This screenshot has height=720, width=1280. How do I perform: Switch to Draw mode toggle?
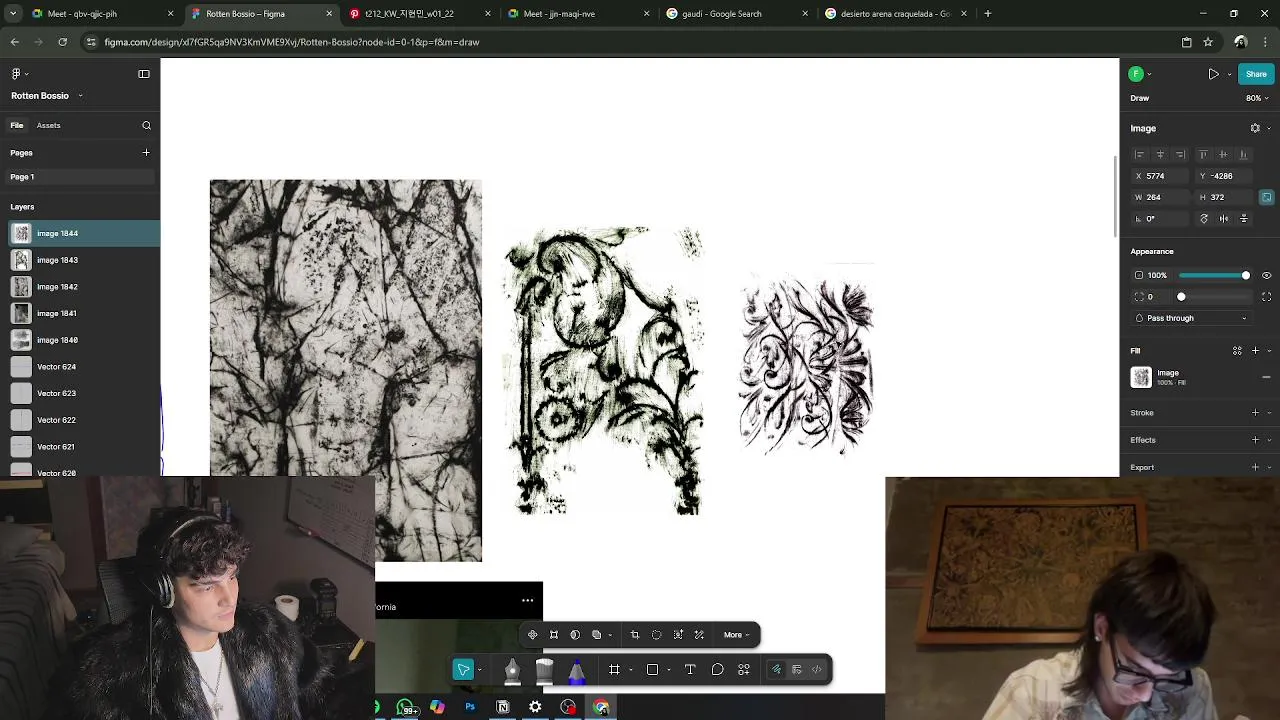776,670
